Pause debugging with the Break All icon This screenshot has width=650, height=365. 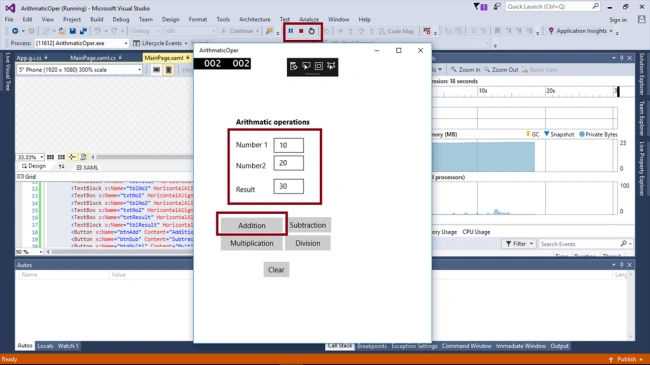point(291,31)
